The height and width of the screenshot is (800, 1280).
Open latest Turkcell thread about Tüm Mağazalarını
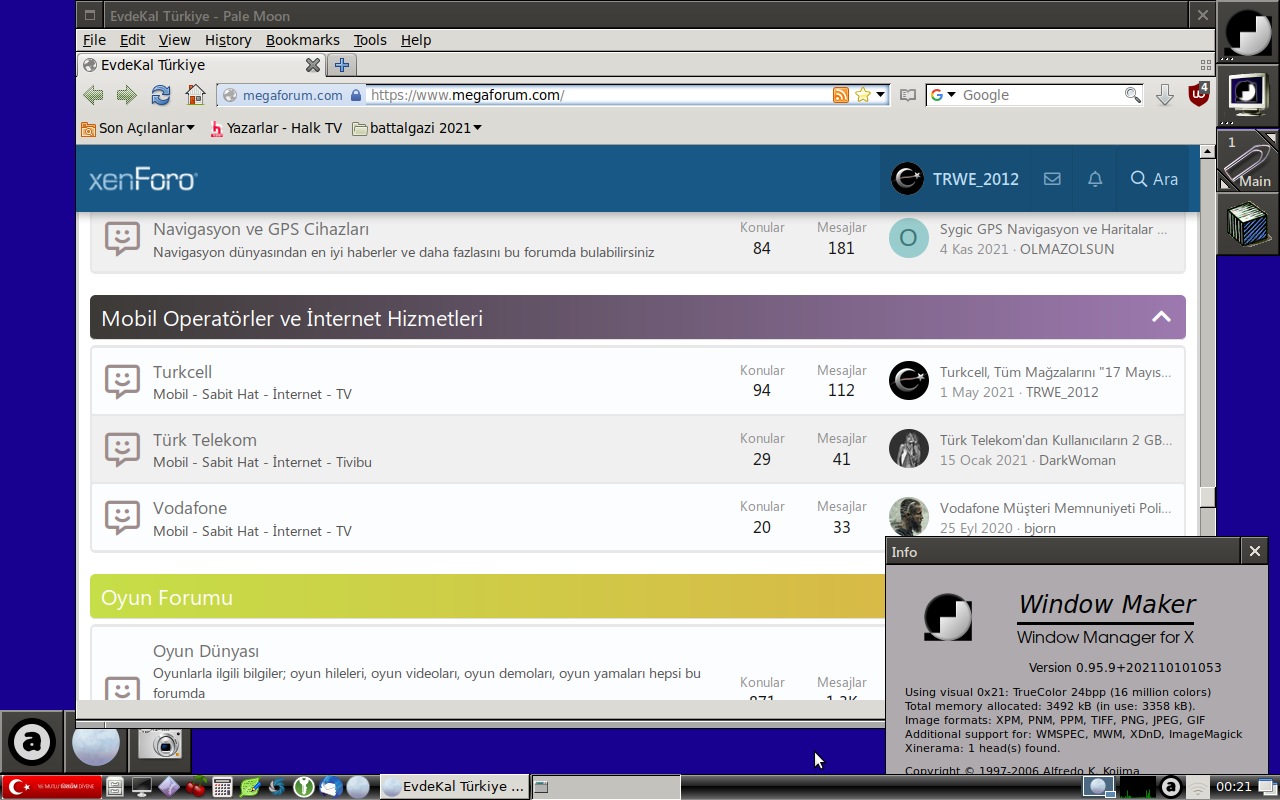pos(1055,372)
